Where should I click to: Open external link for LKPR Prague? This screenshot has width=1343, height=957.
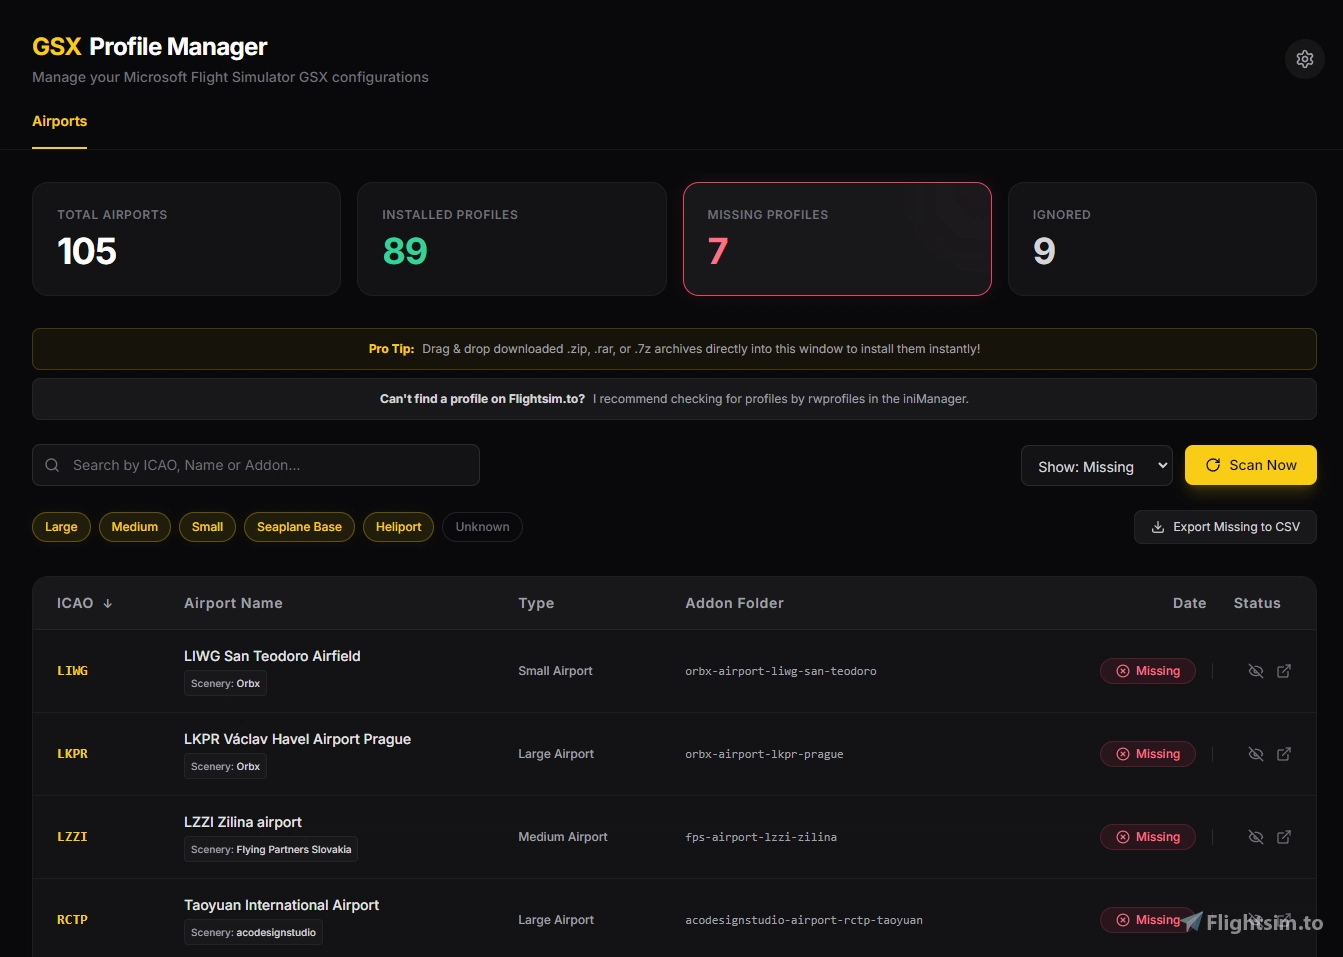pos(1284,754)
